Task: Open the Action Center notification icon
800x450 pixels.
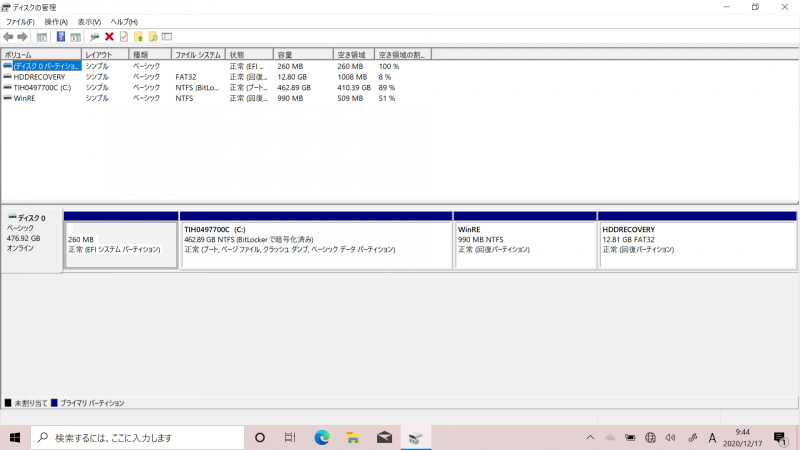Action: (780, 438)
